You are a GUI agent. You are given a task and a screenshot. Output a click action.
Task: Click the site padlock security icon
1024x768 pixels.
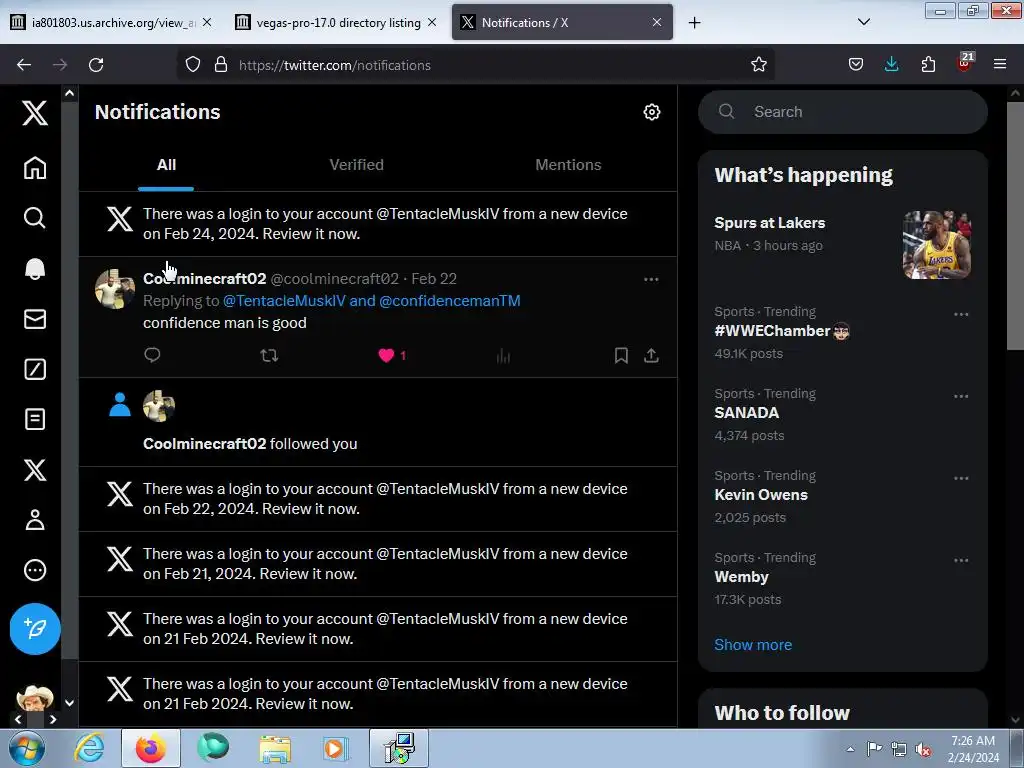(221, 65)
